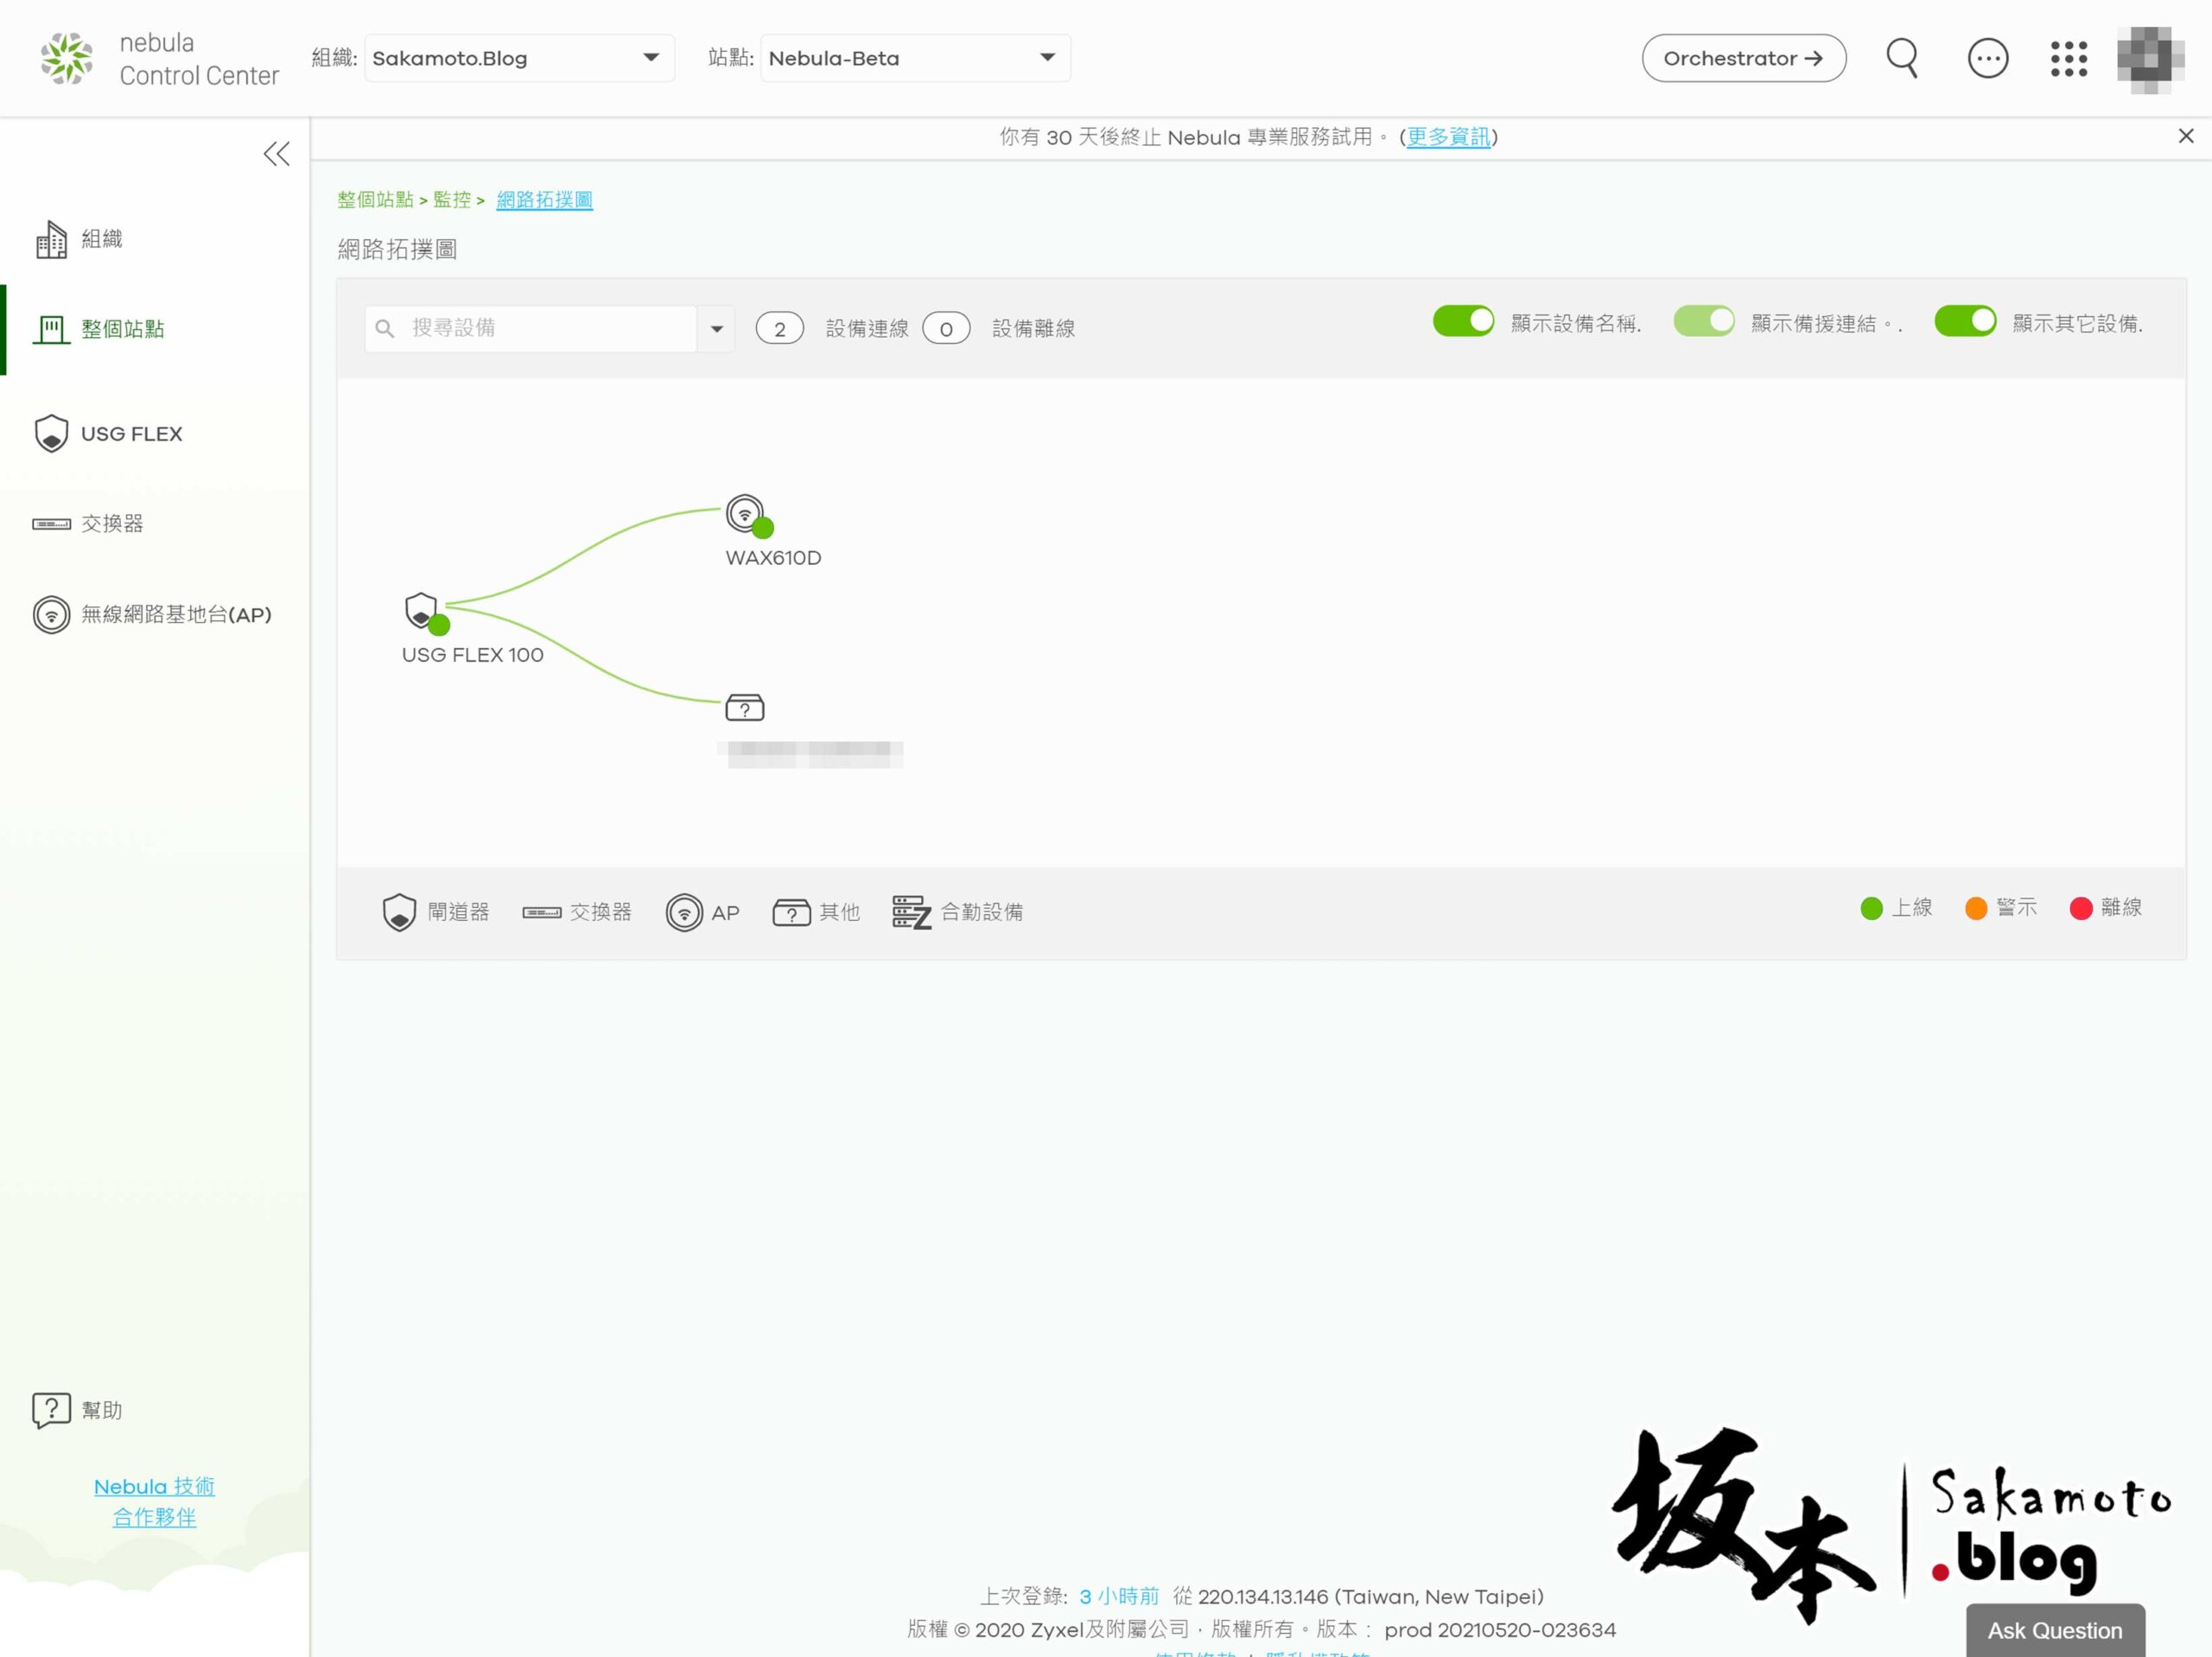Open the 組織 Sakamoto.Blog dropdown
This screenshot has width=2212, height=1657.
519,58
